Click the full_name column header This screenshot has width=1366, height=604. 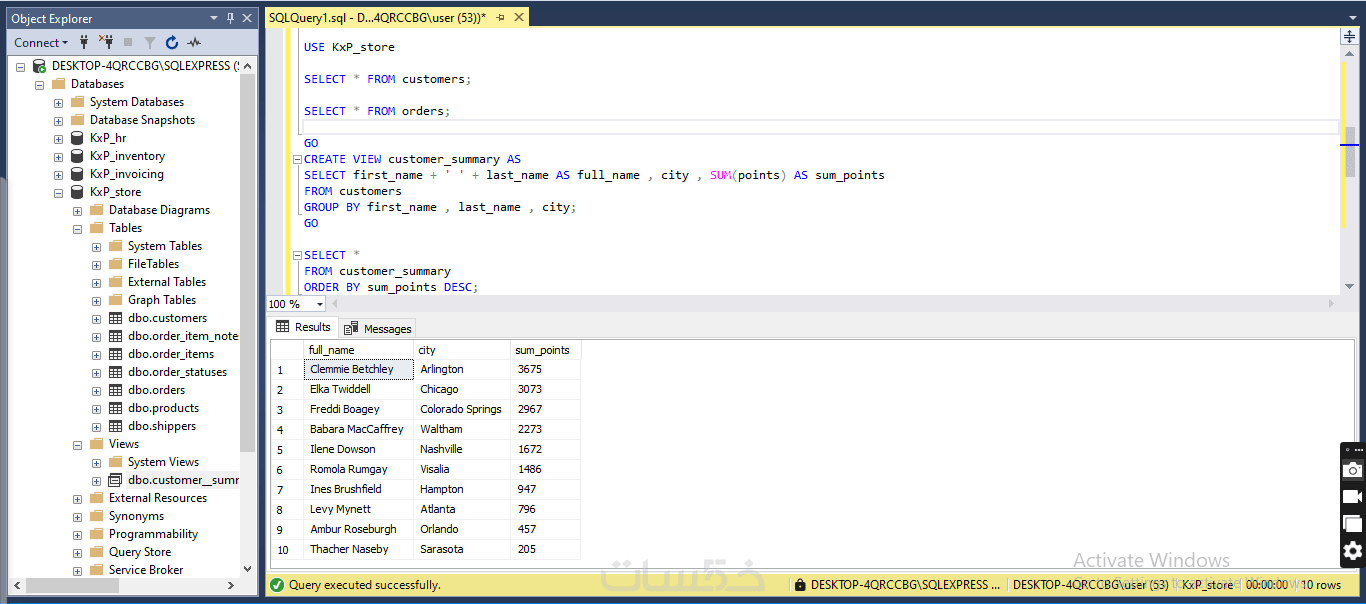[358, 350]
